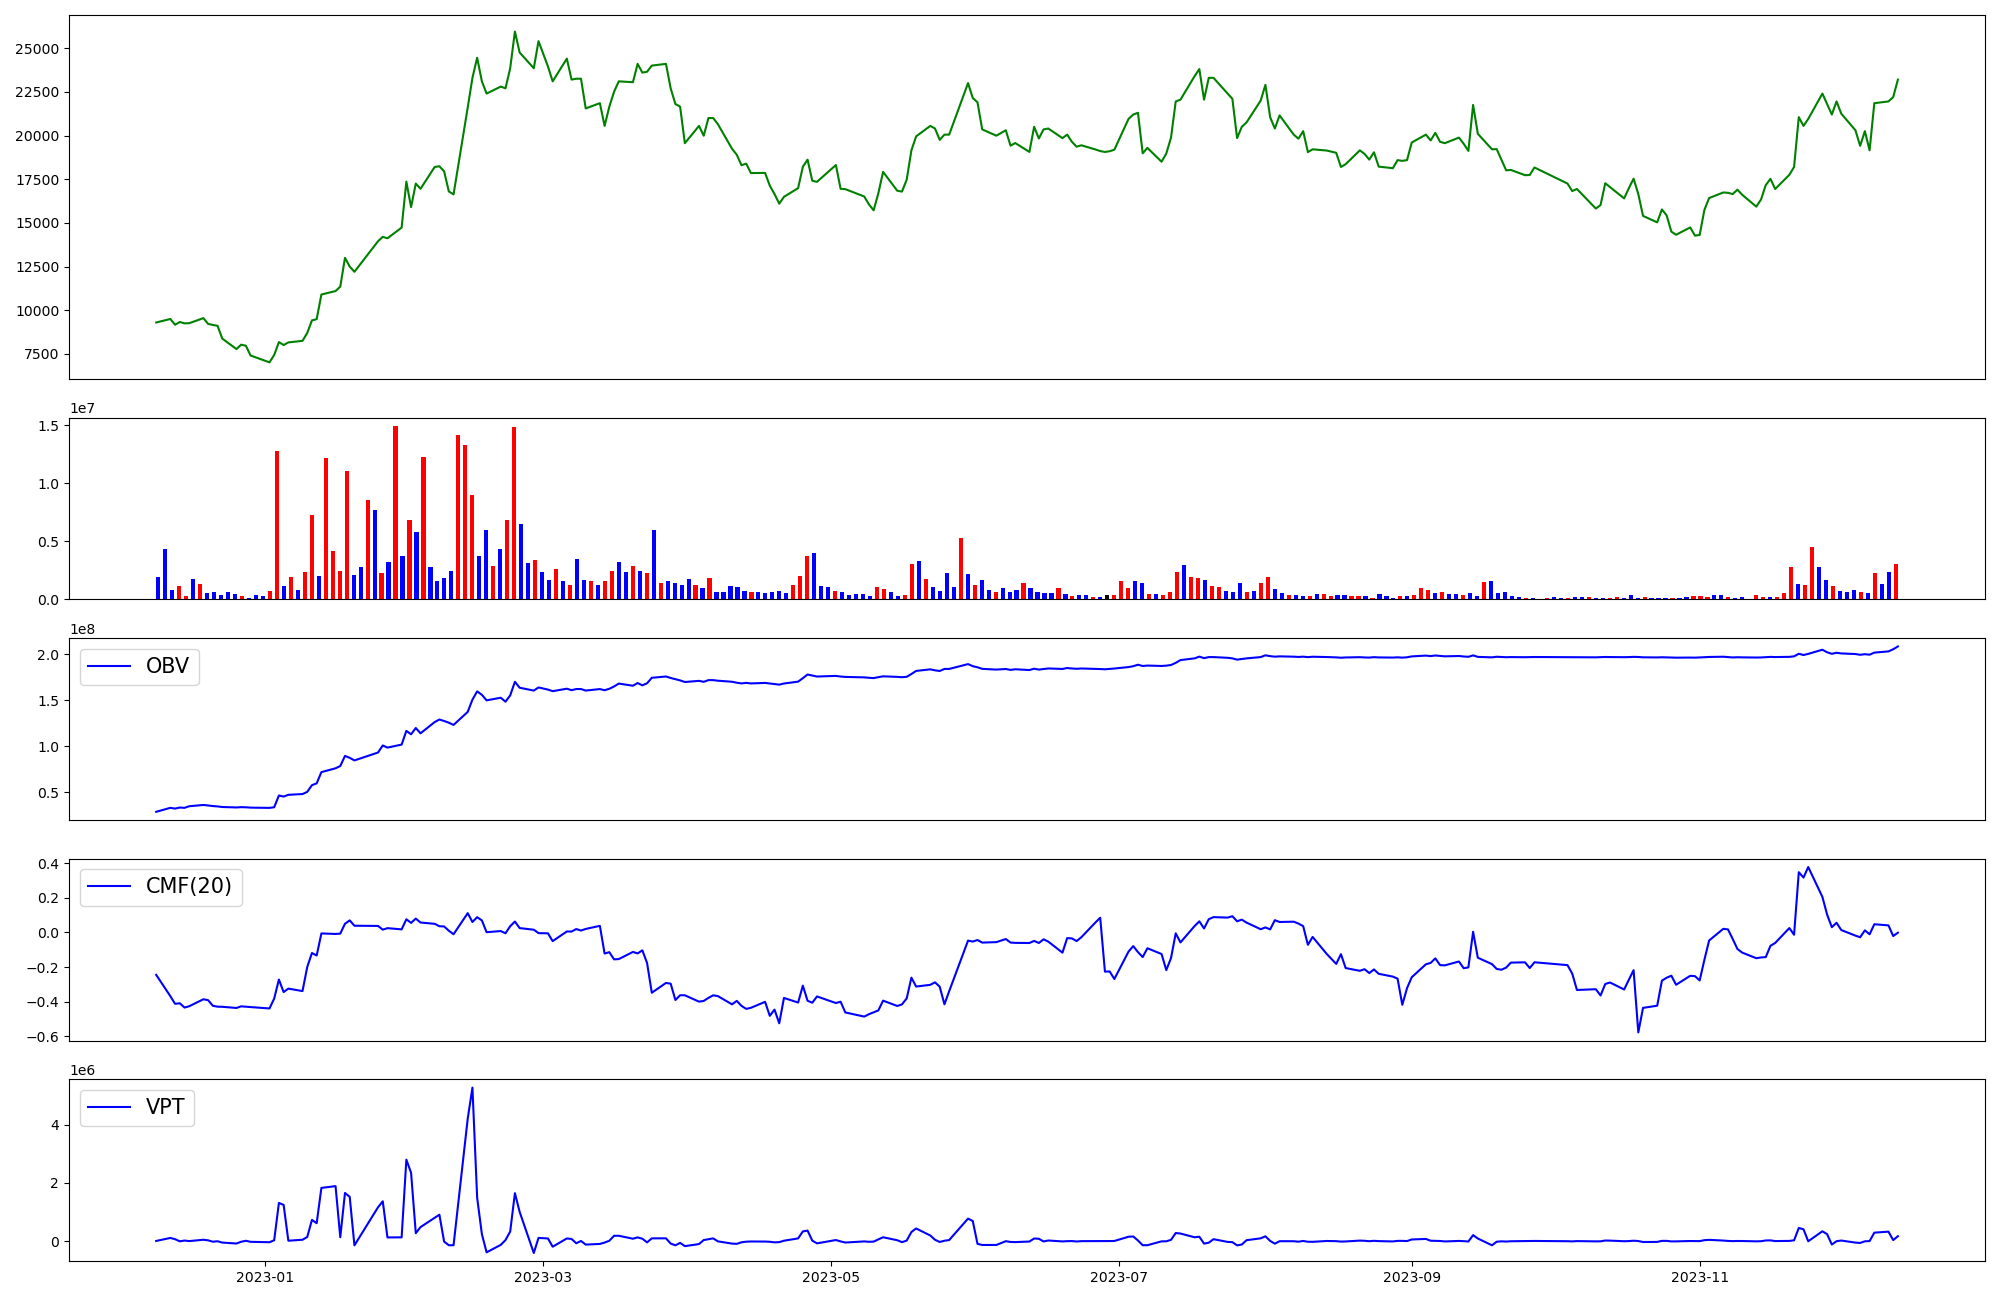Click the CMF(20) legend label
Viewport: 2000px width, 1300px height.
point(188,886)
